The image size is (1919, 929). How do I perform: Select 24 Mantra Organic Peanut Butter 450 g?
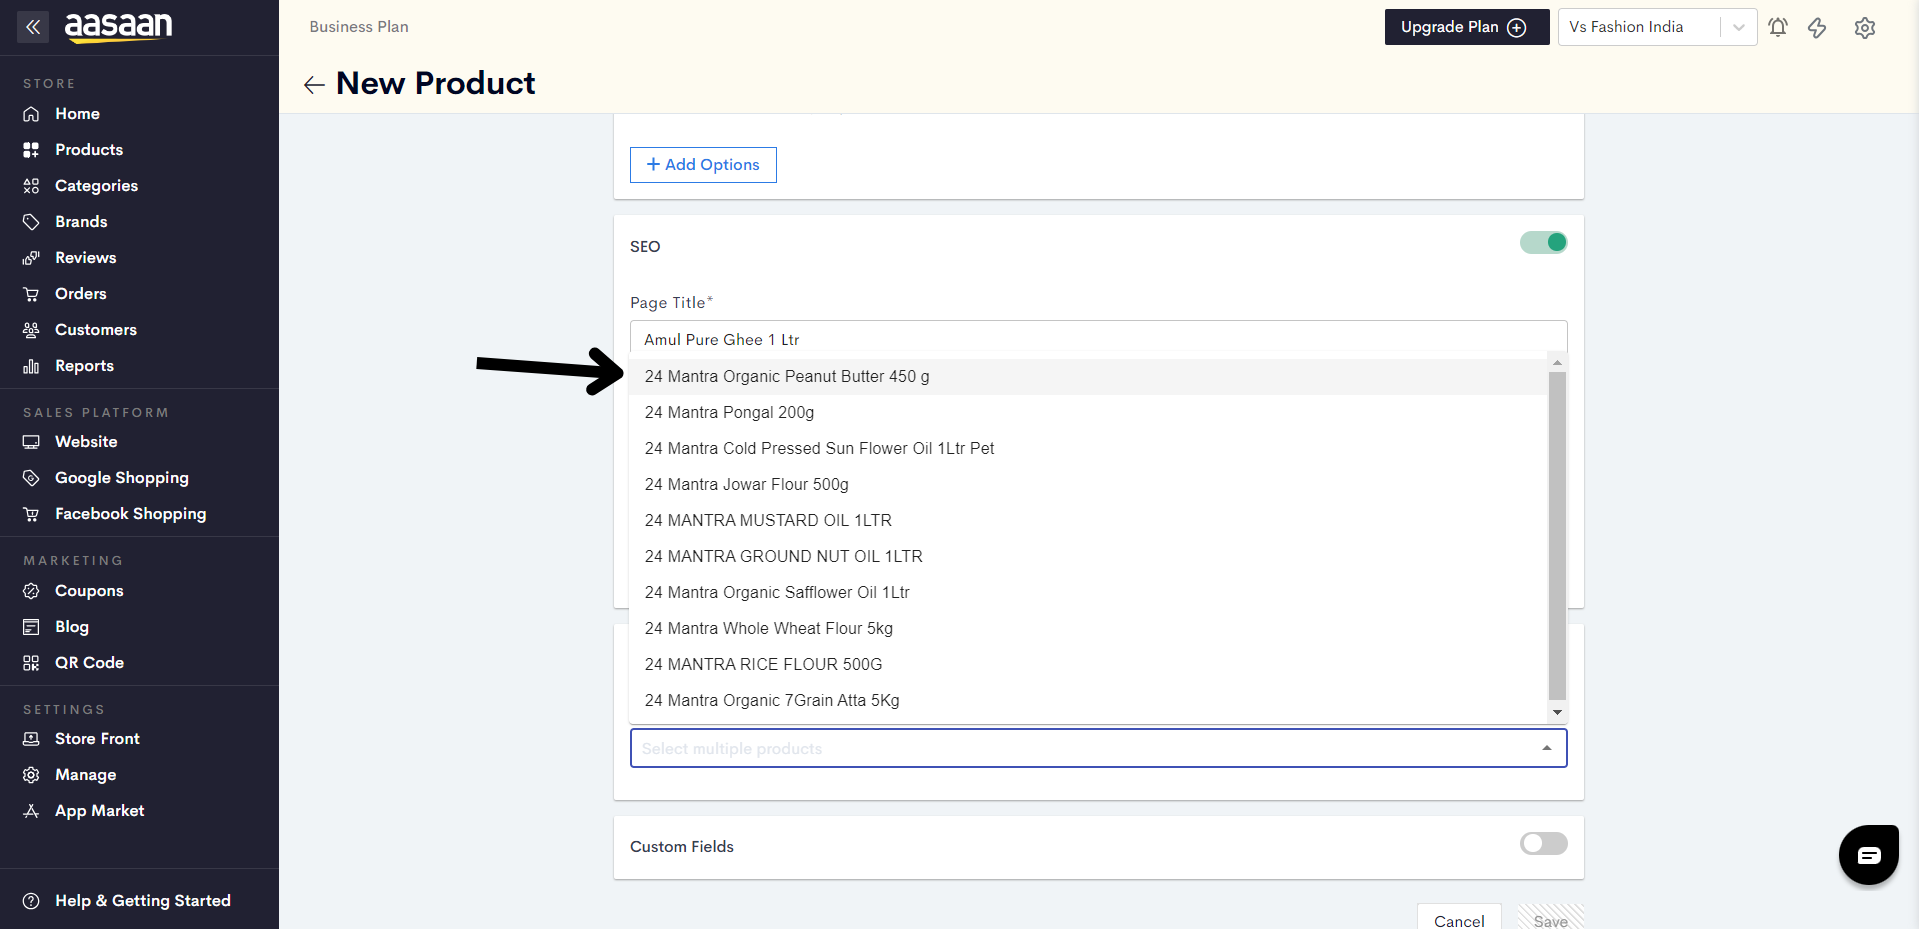(x=1088, y=377)
